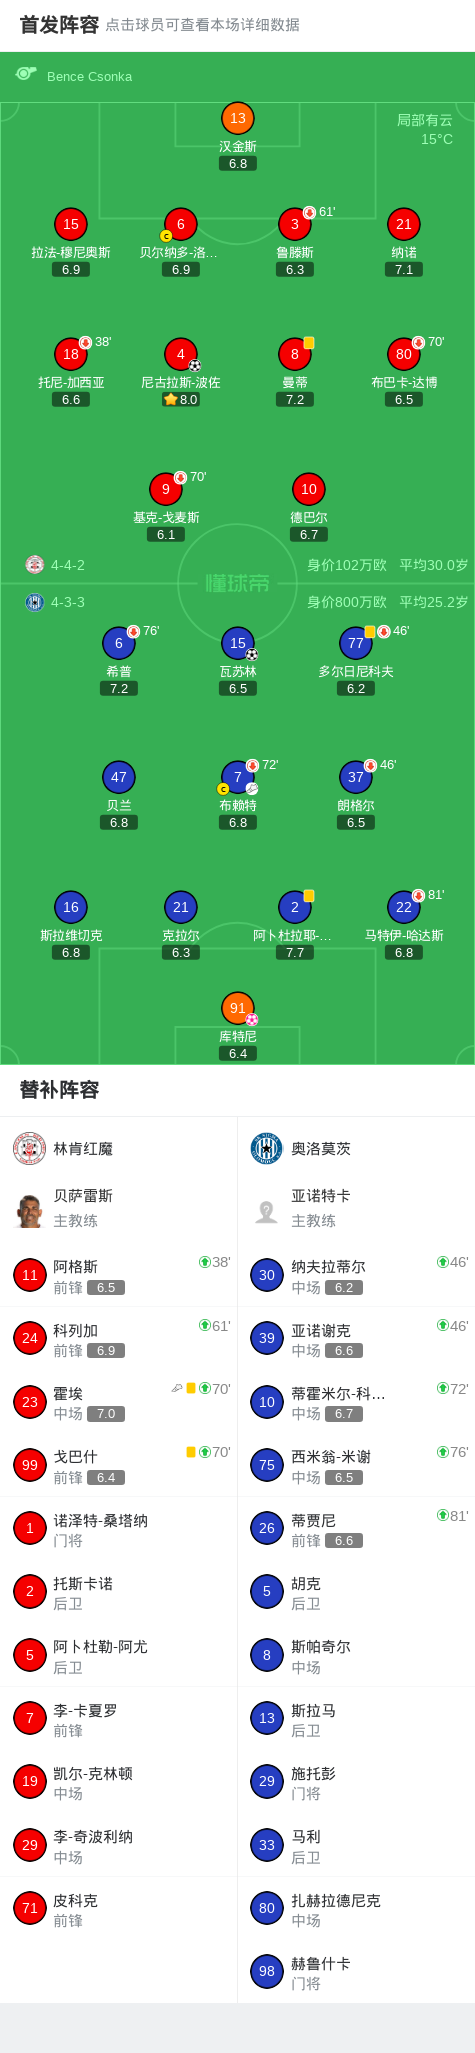Select 德巴尔 number 10 forward icon
475x2053 pixels.
point(309,489)
